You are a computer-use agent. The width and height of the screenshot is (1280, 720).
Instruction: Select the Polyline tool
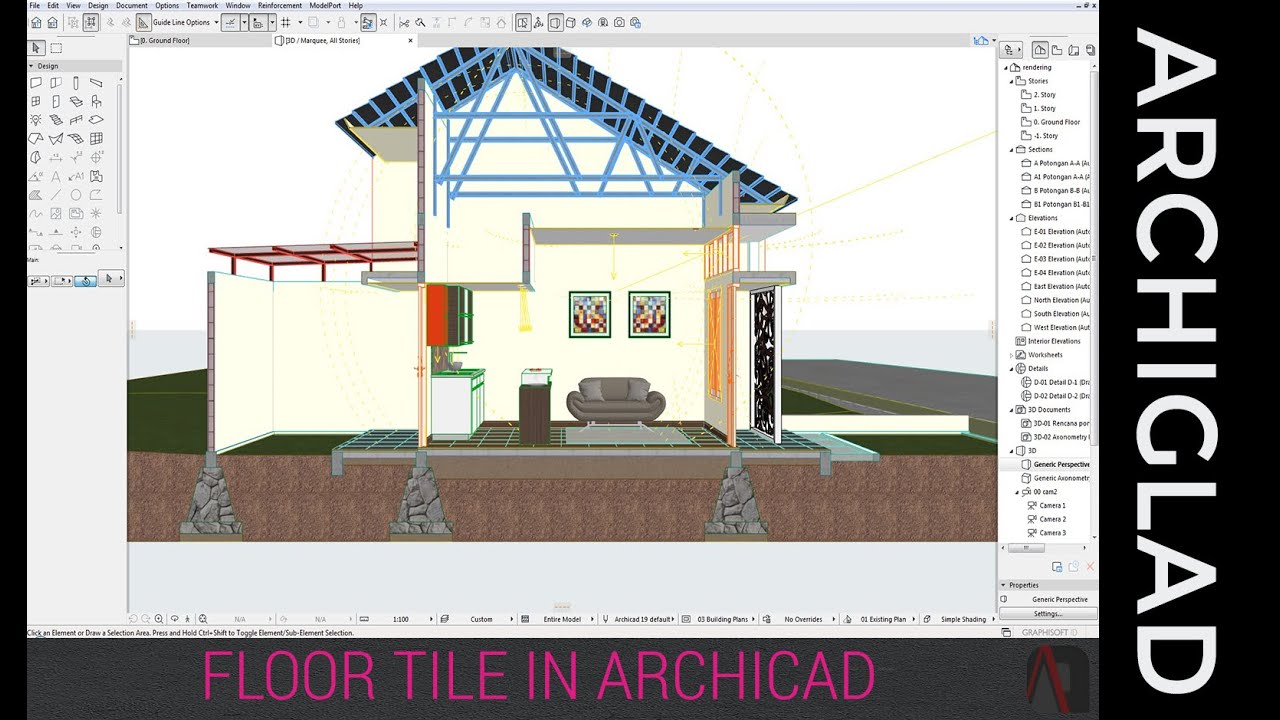coord(96,195)
